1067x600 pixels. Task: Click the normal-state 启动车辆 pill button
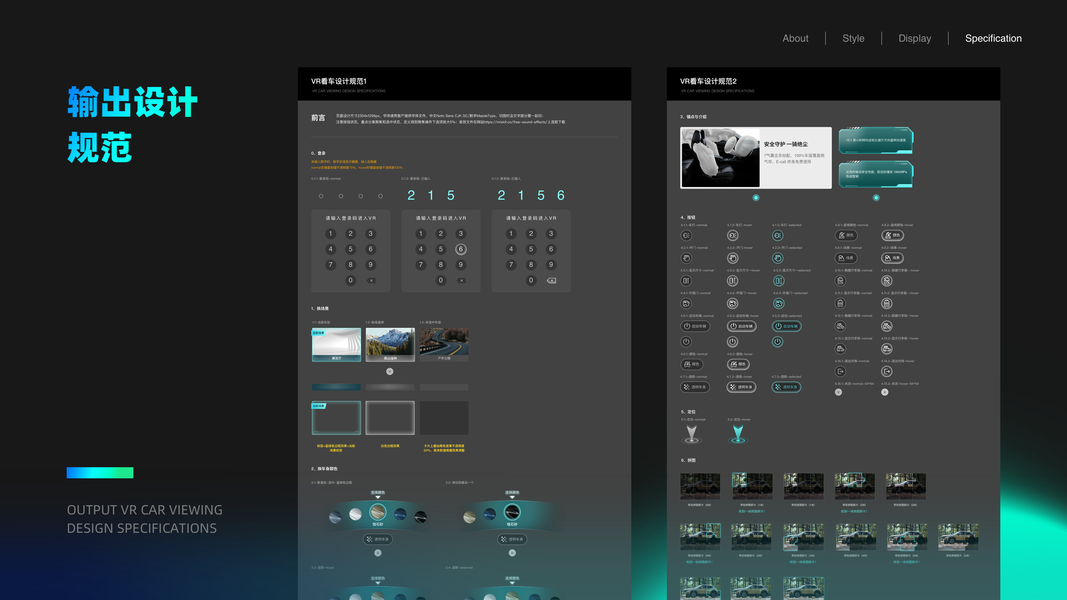(695, 327)
